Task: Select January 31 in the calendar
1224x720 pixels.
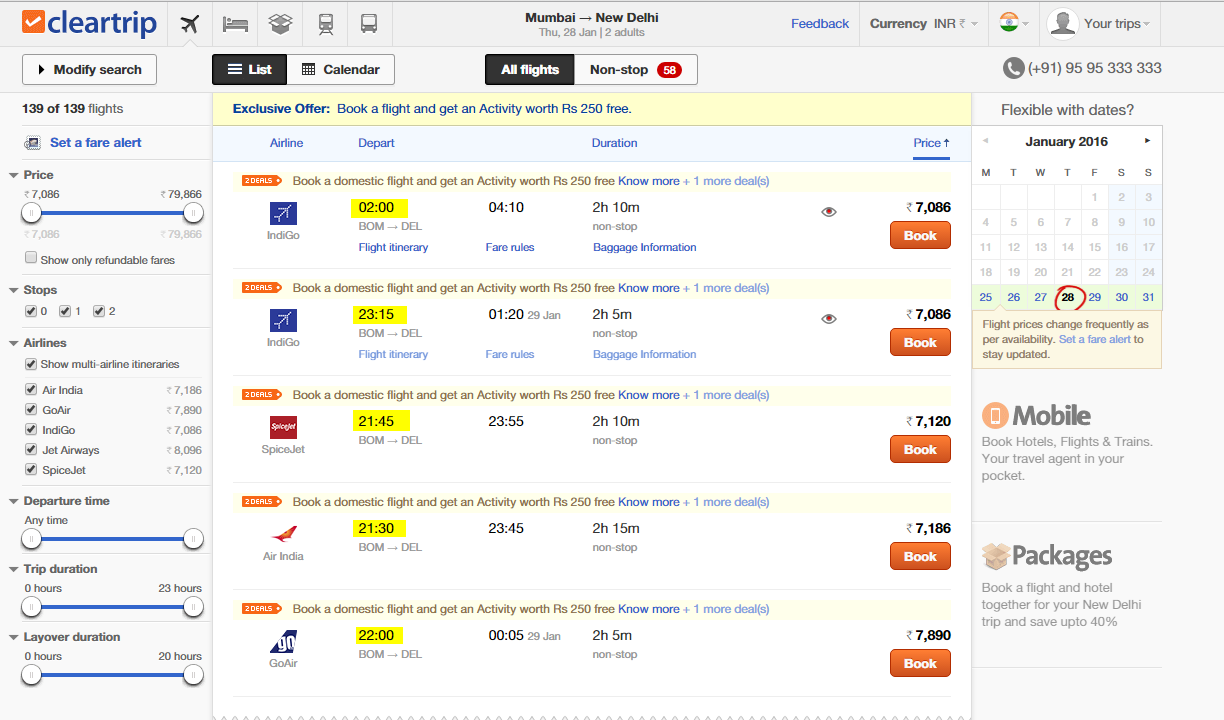Action: pos(1148,297)
